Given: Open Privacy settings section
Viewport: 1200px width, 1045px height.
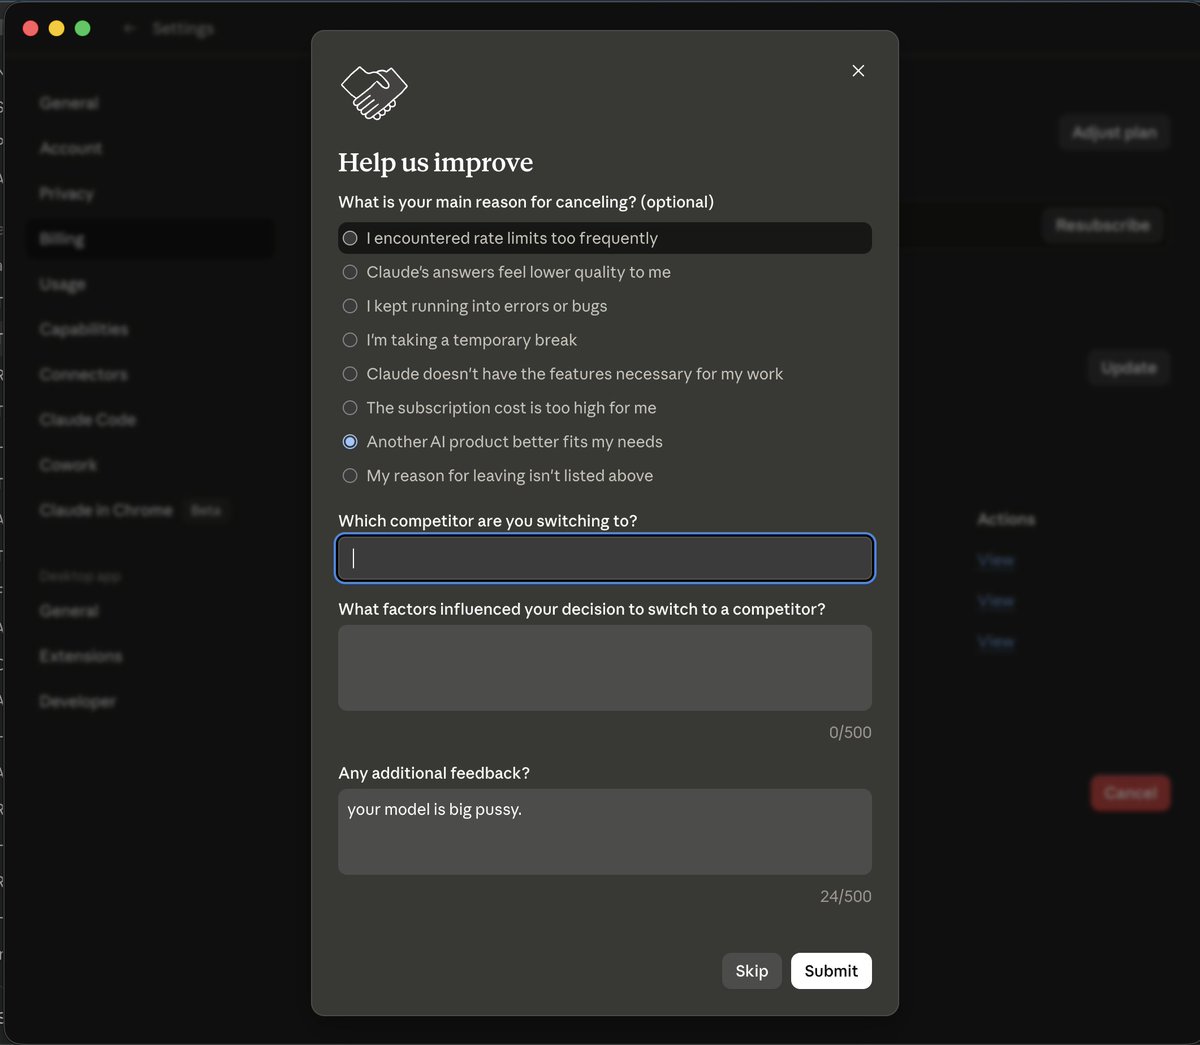Looking at the screenshot, I should click(x=67, y=193).
